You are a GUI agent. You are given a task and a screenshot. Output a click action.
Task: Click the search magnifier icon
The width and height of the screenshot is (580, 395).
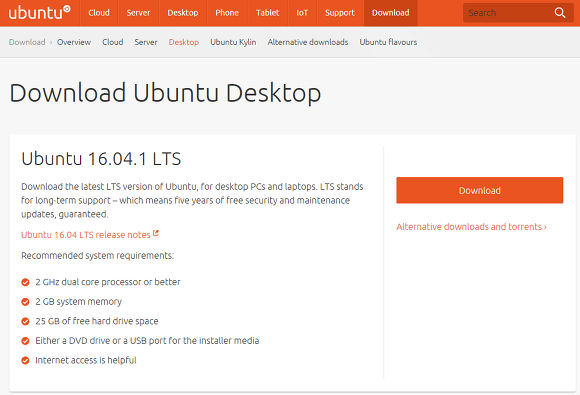[x=560, y=13]
